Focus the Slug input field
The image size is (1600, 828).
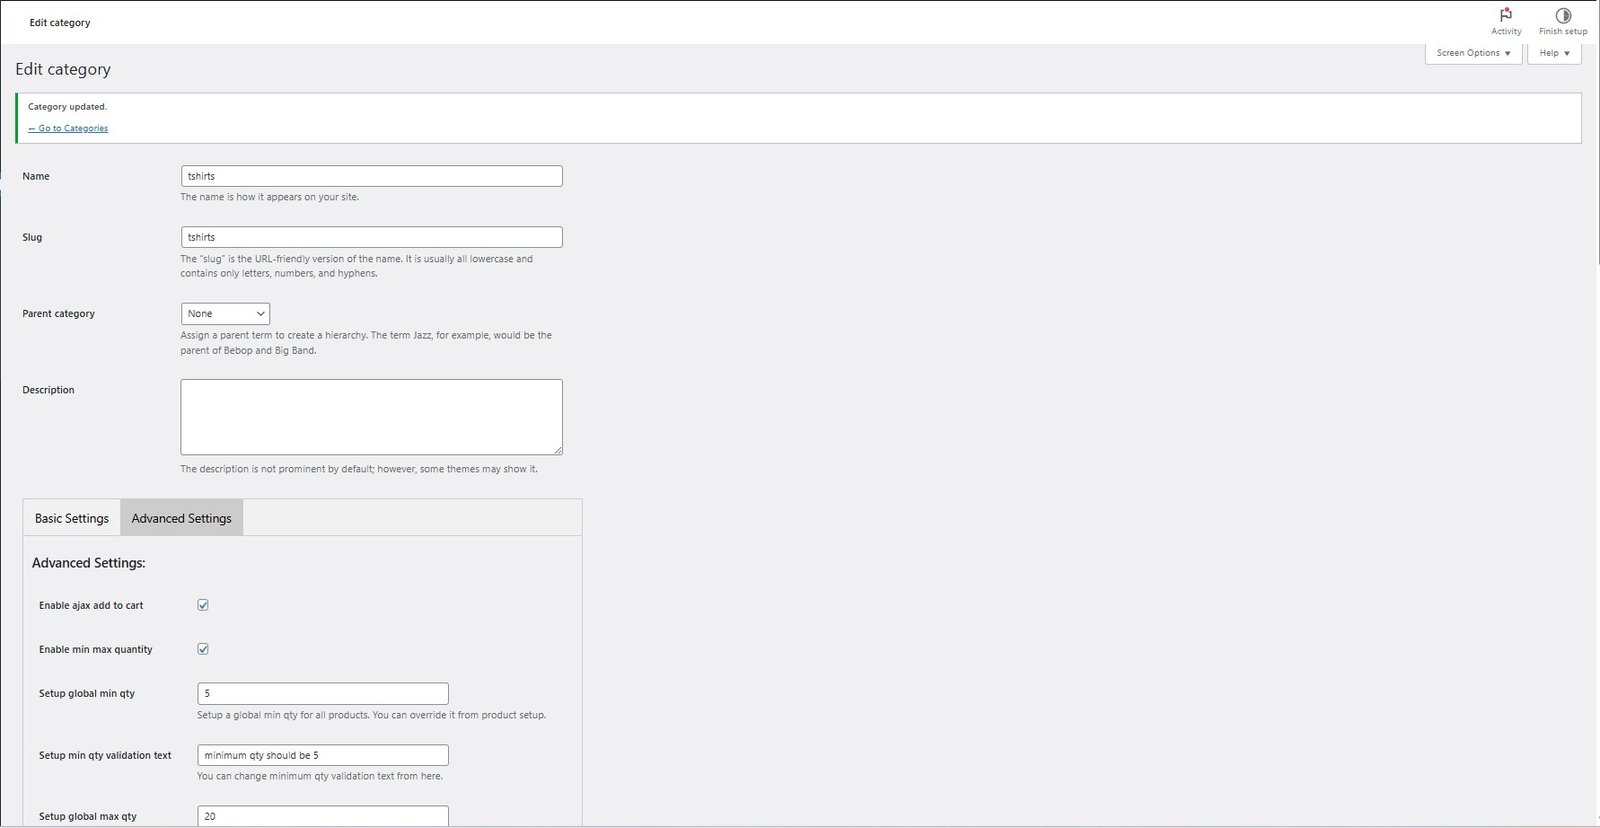(x=371, y=237)
